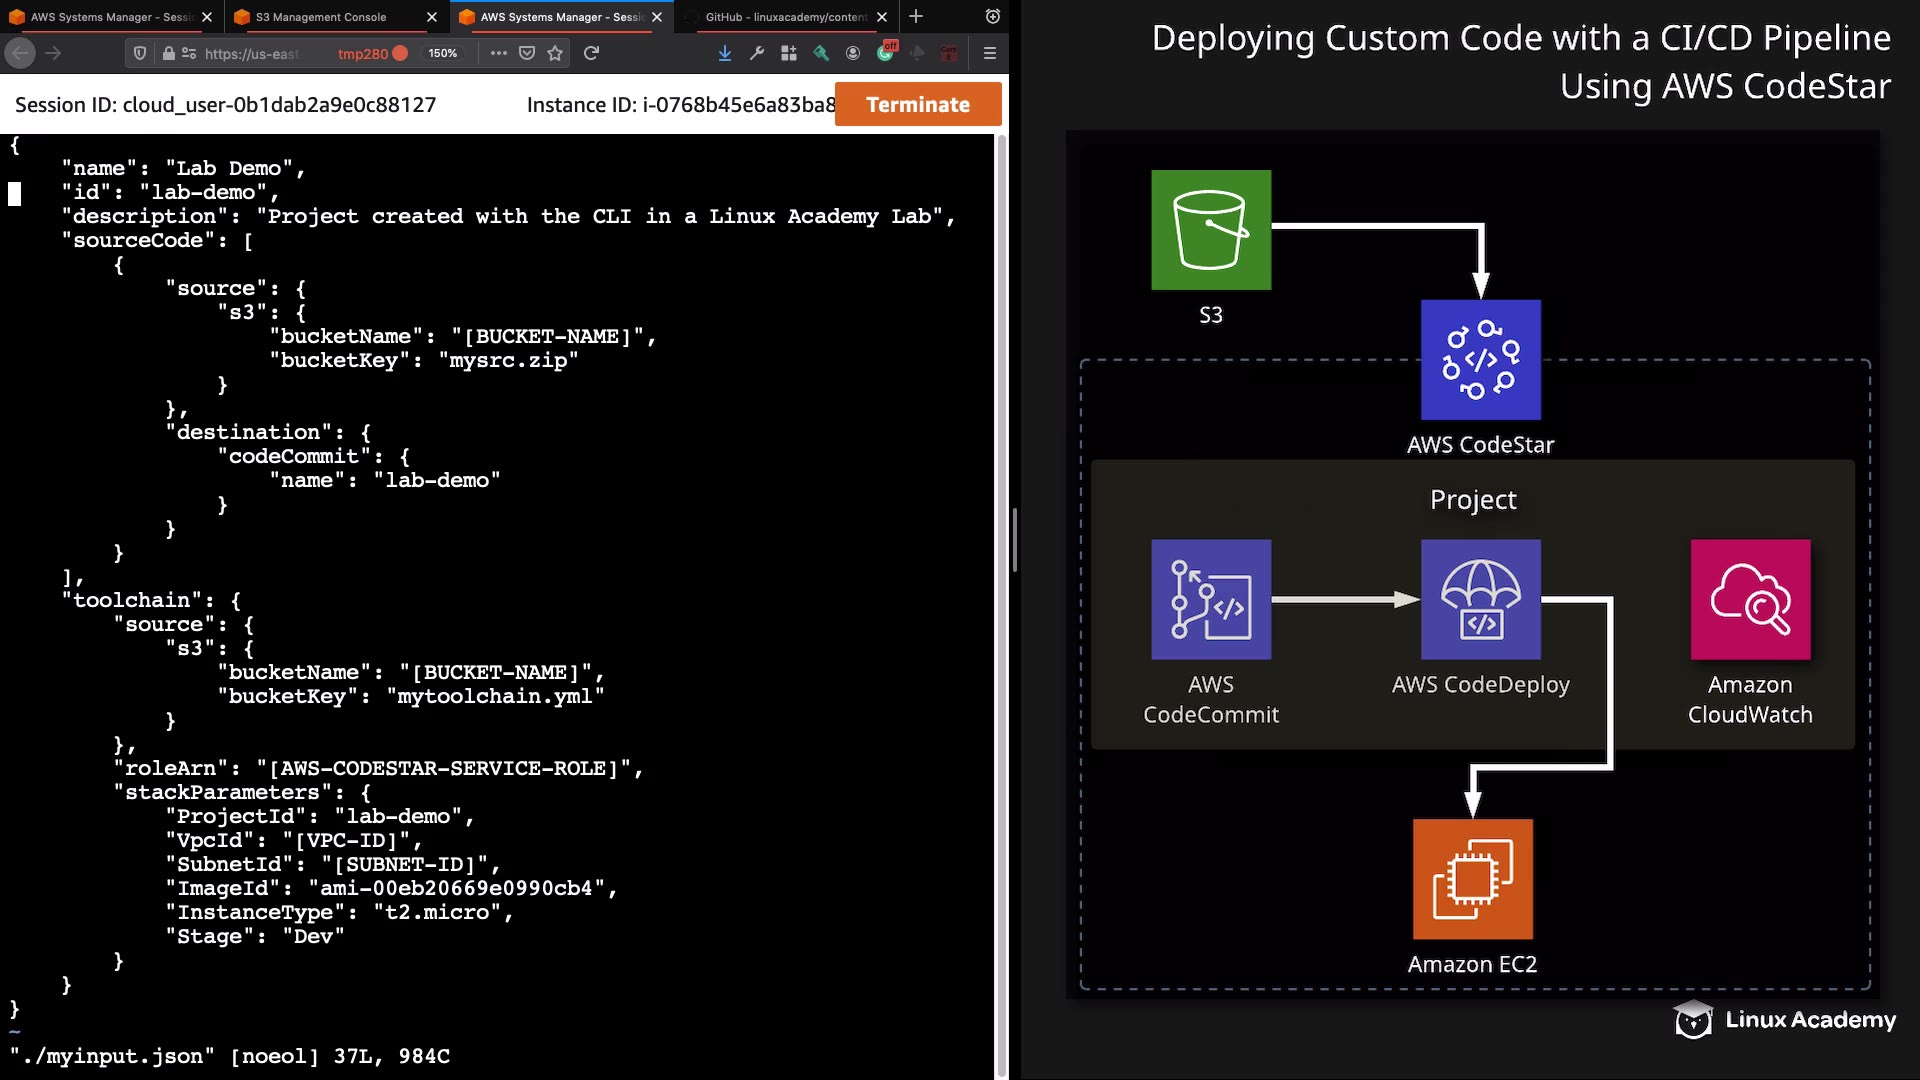Click the wrench developer tools icon
1920x1080 pixels.
pyautogui.click(x=757, y=53)
